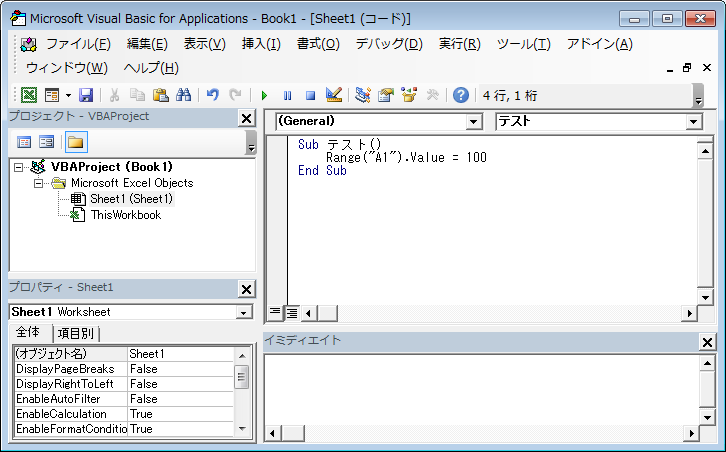This screenshot has width=726, height=452.
Task: Open the 実行(R) menu
Action: point(459,44)
